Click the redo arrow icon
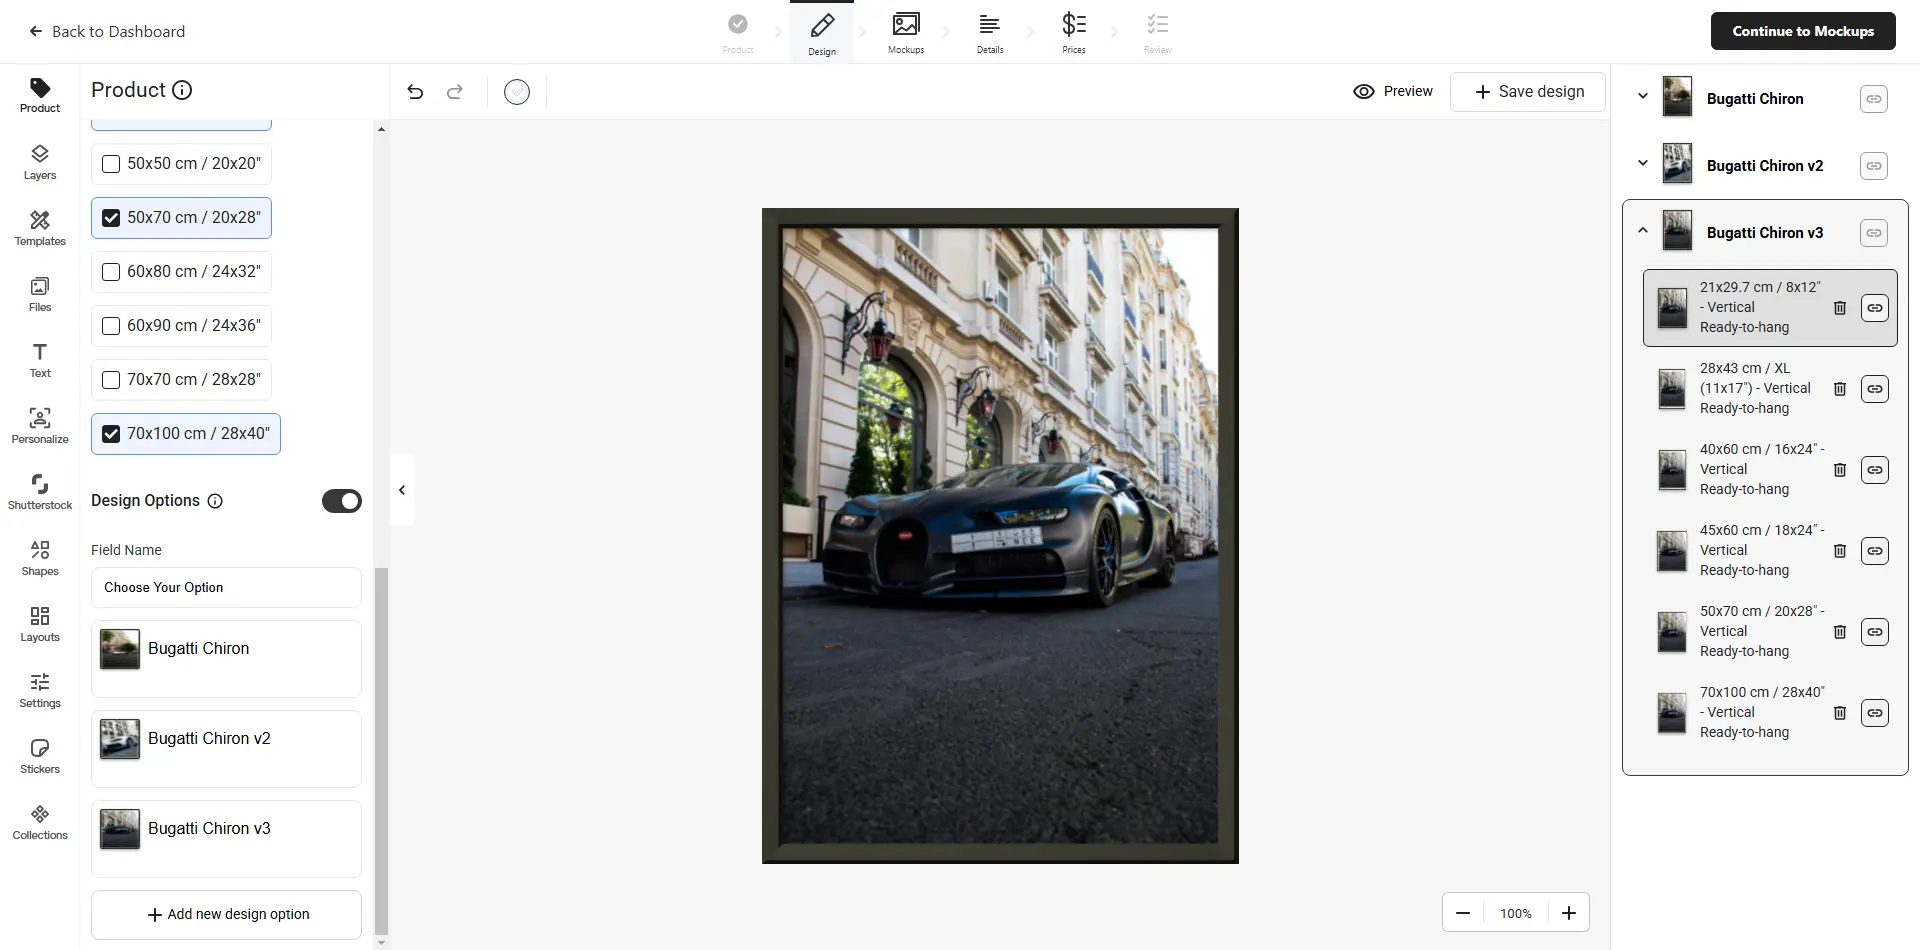 (x=455, y=92)
